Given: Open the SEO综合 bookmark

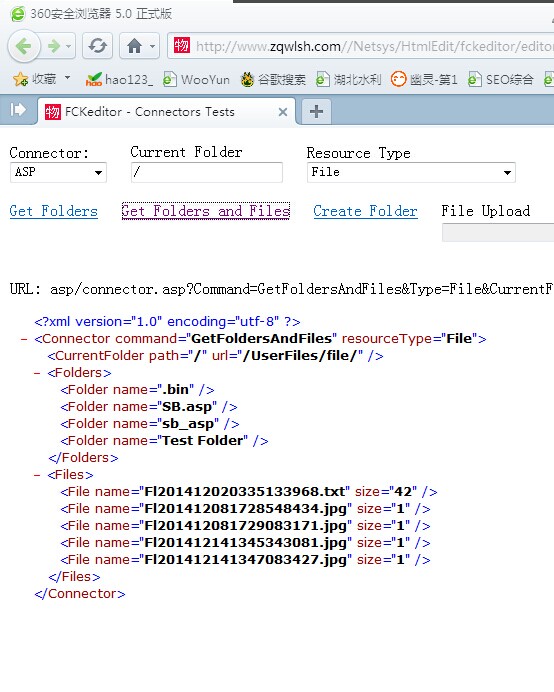Looking at the screenshot, I should (x=501, y=79).
